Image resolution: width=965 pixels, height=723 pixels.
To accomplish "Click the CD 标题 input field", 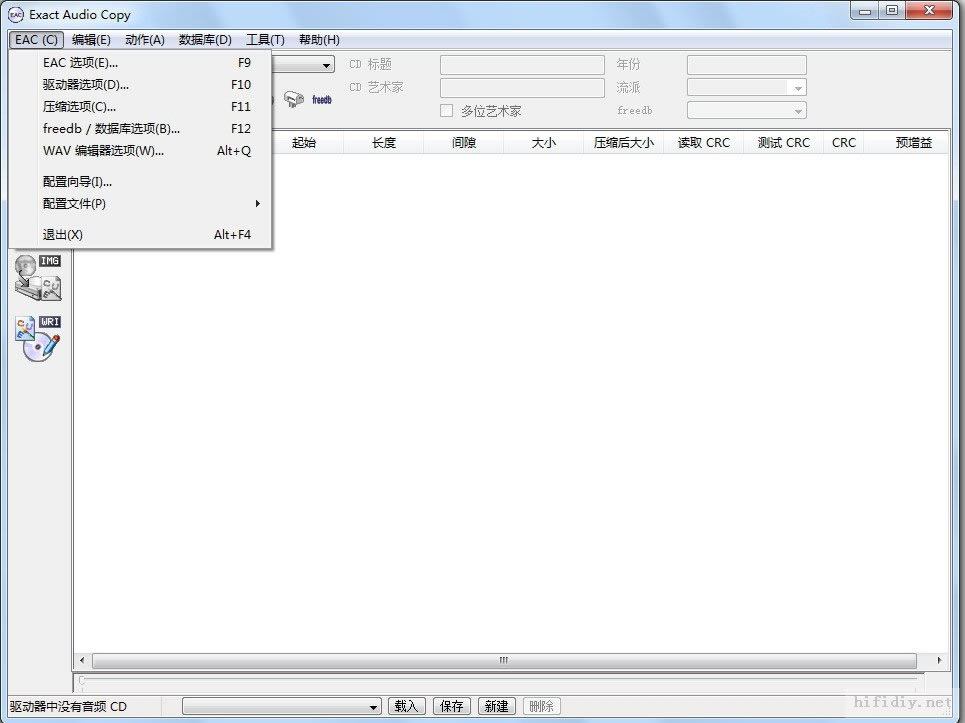I will pos(522,65).
